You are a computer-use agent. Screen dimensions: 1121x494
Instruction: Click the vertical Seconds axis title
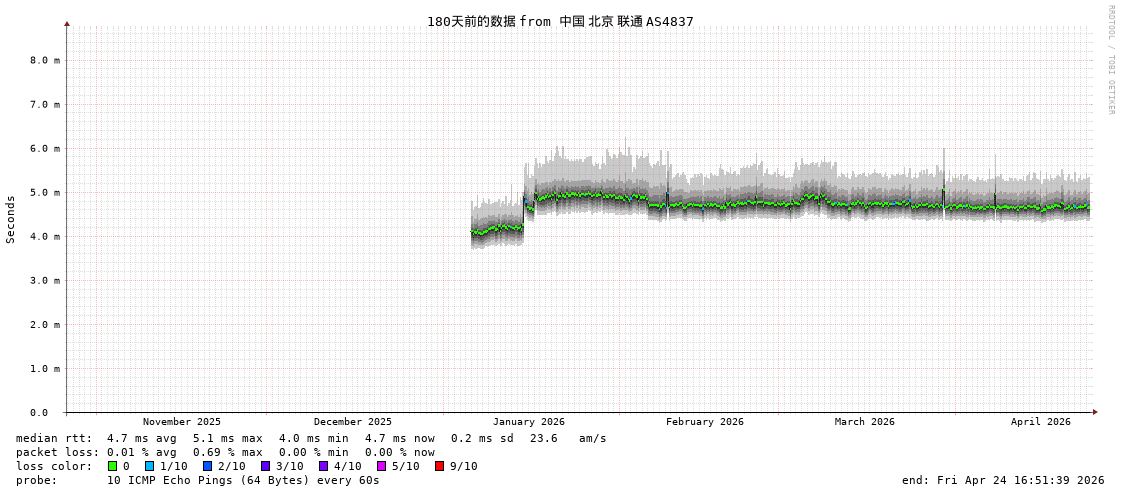coord(11,219)
